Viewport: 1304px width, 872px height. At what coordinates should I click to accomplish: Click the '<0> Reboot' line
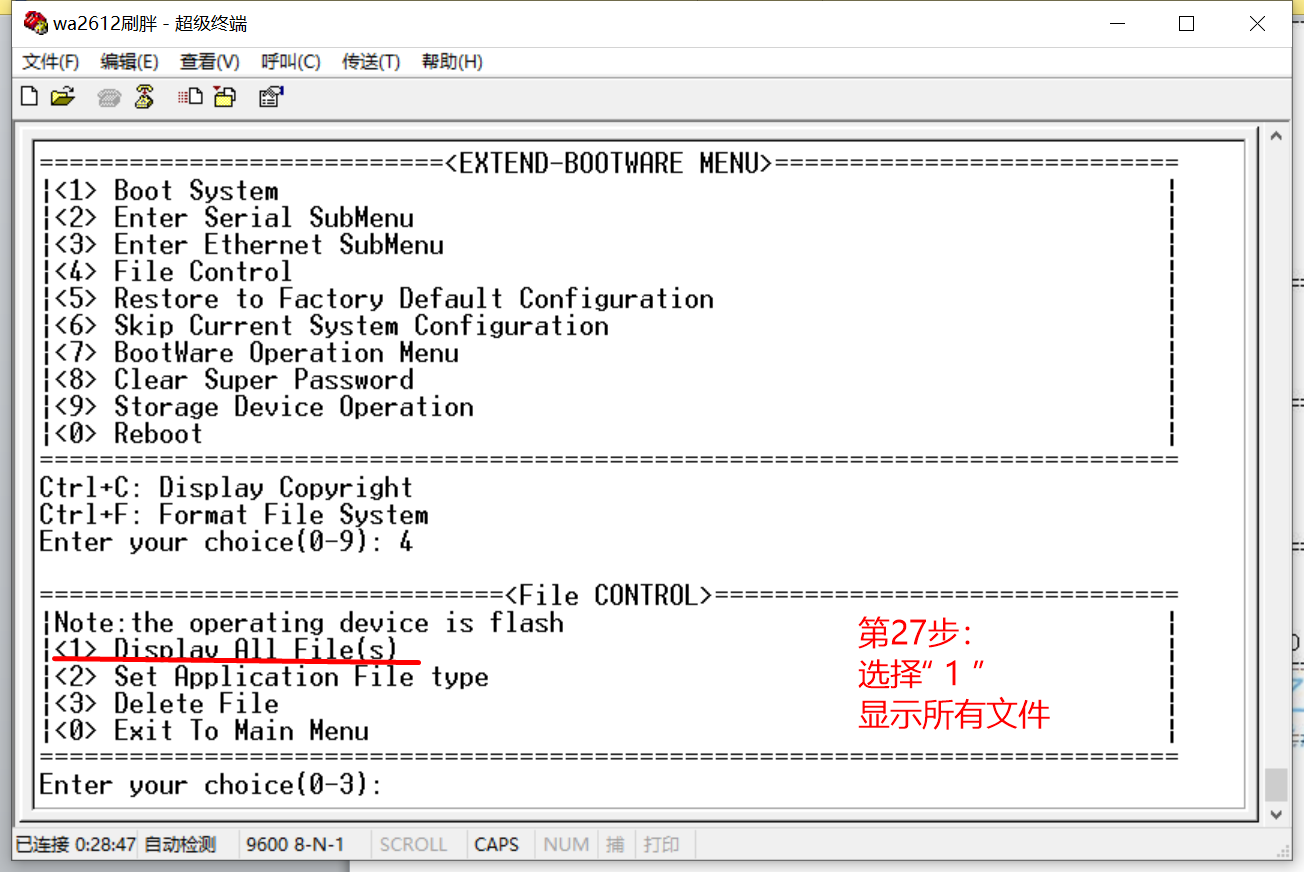click(x=128, y=434)
